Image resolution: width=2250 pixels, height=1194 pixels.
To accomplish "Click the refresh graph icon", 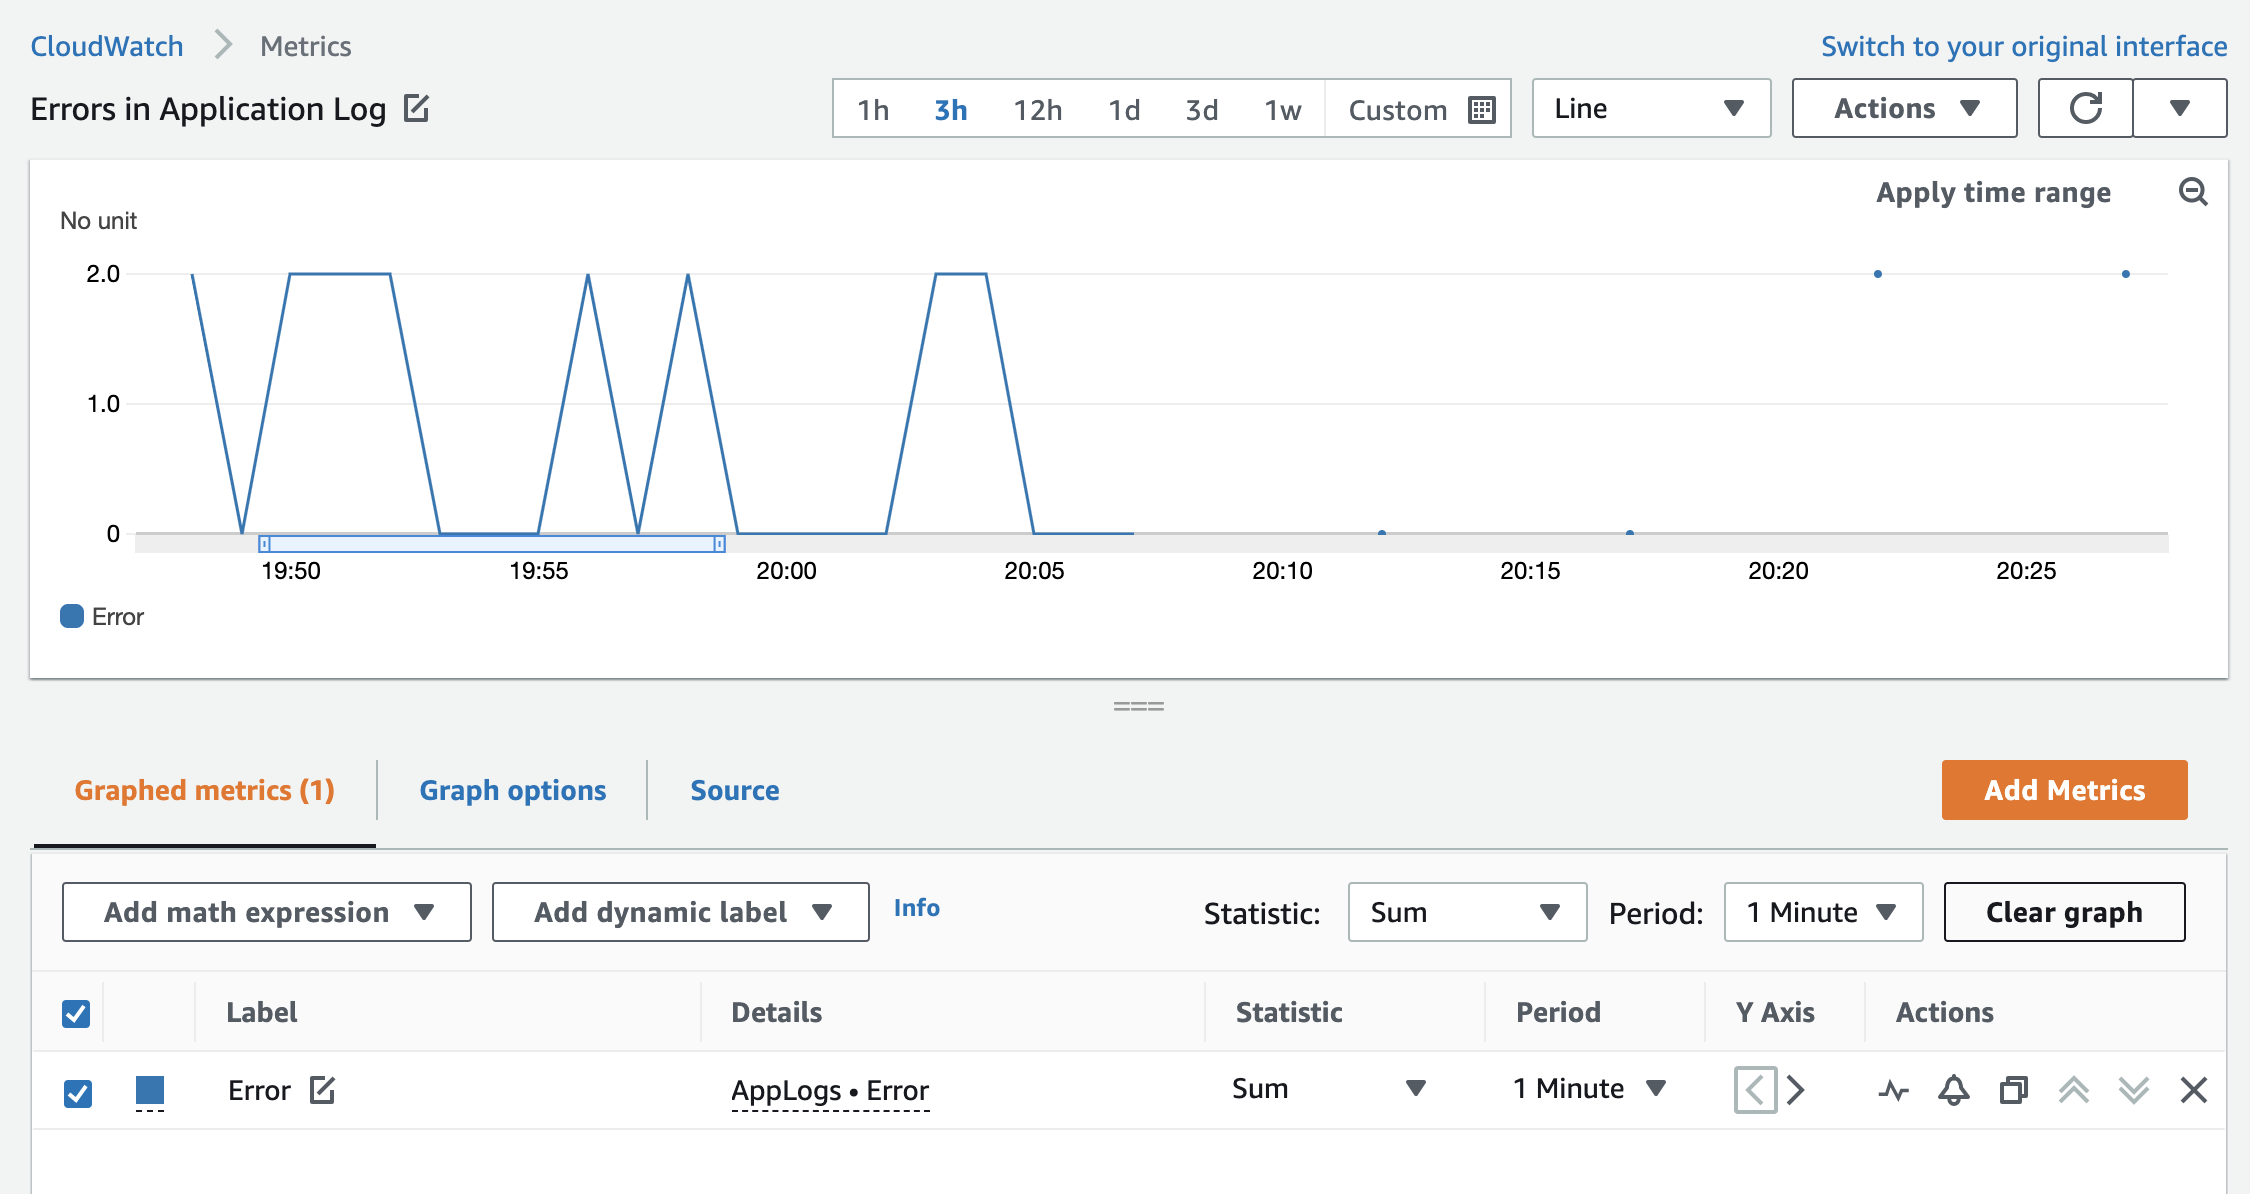I will coord(2085,108).
